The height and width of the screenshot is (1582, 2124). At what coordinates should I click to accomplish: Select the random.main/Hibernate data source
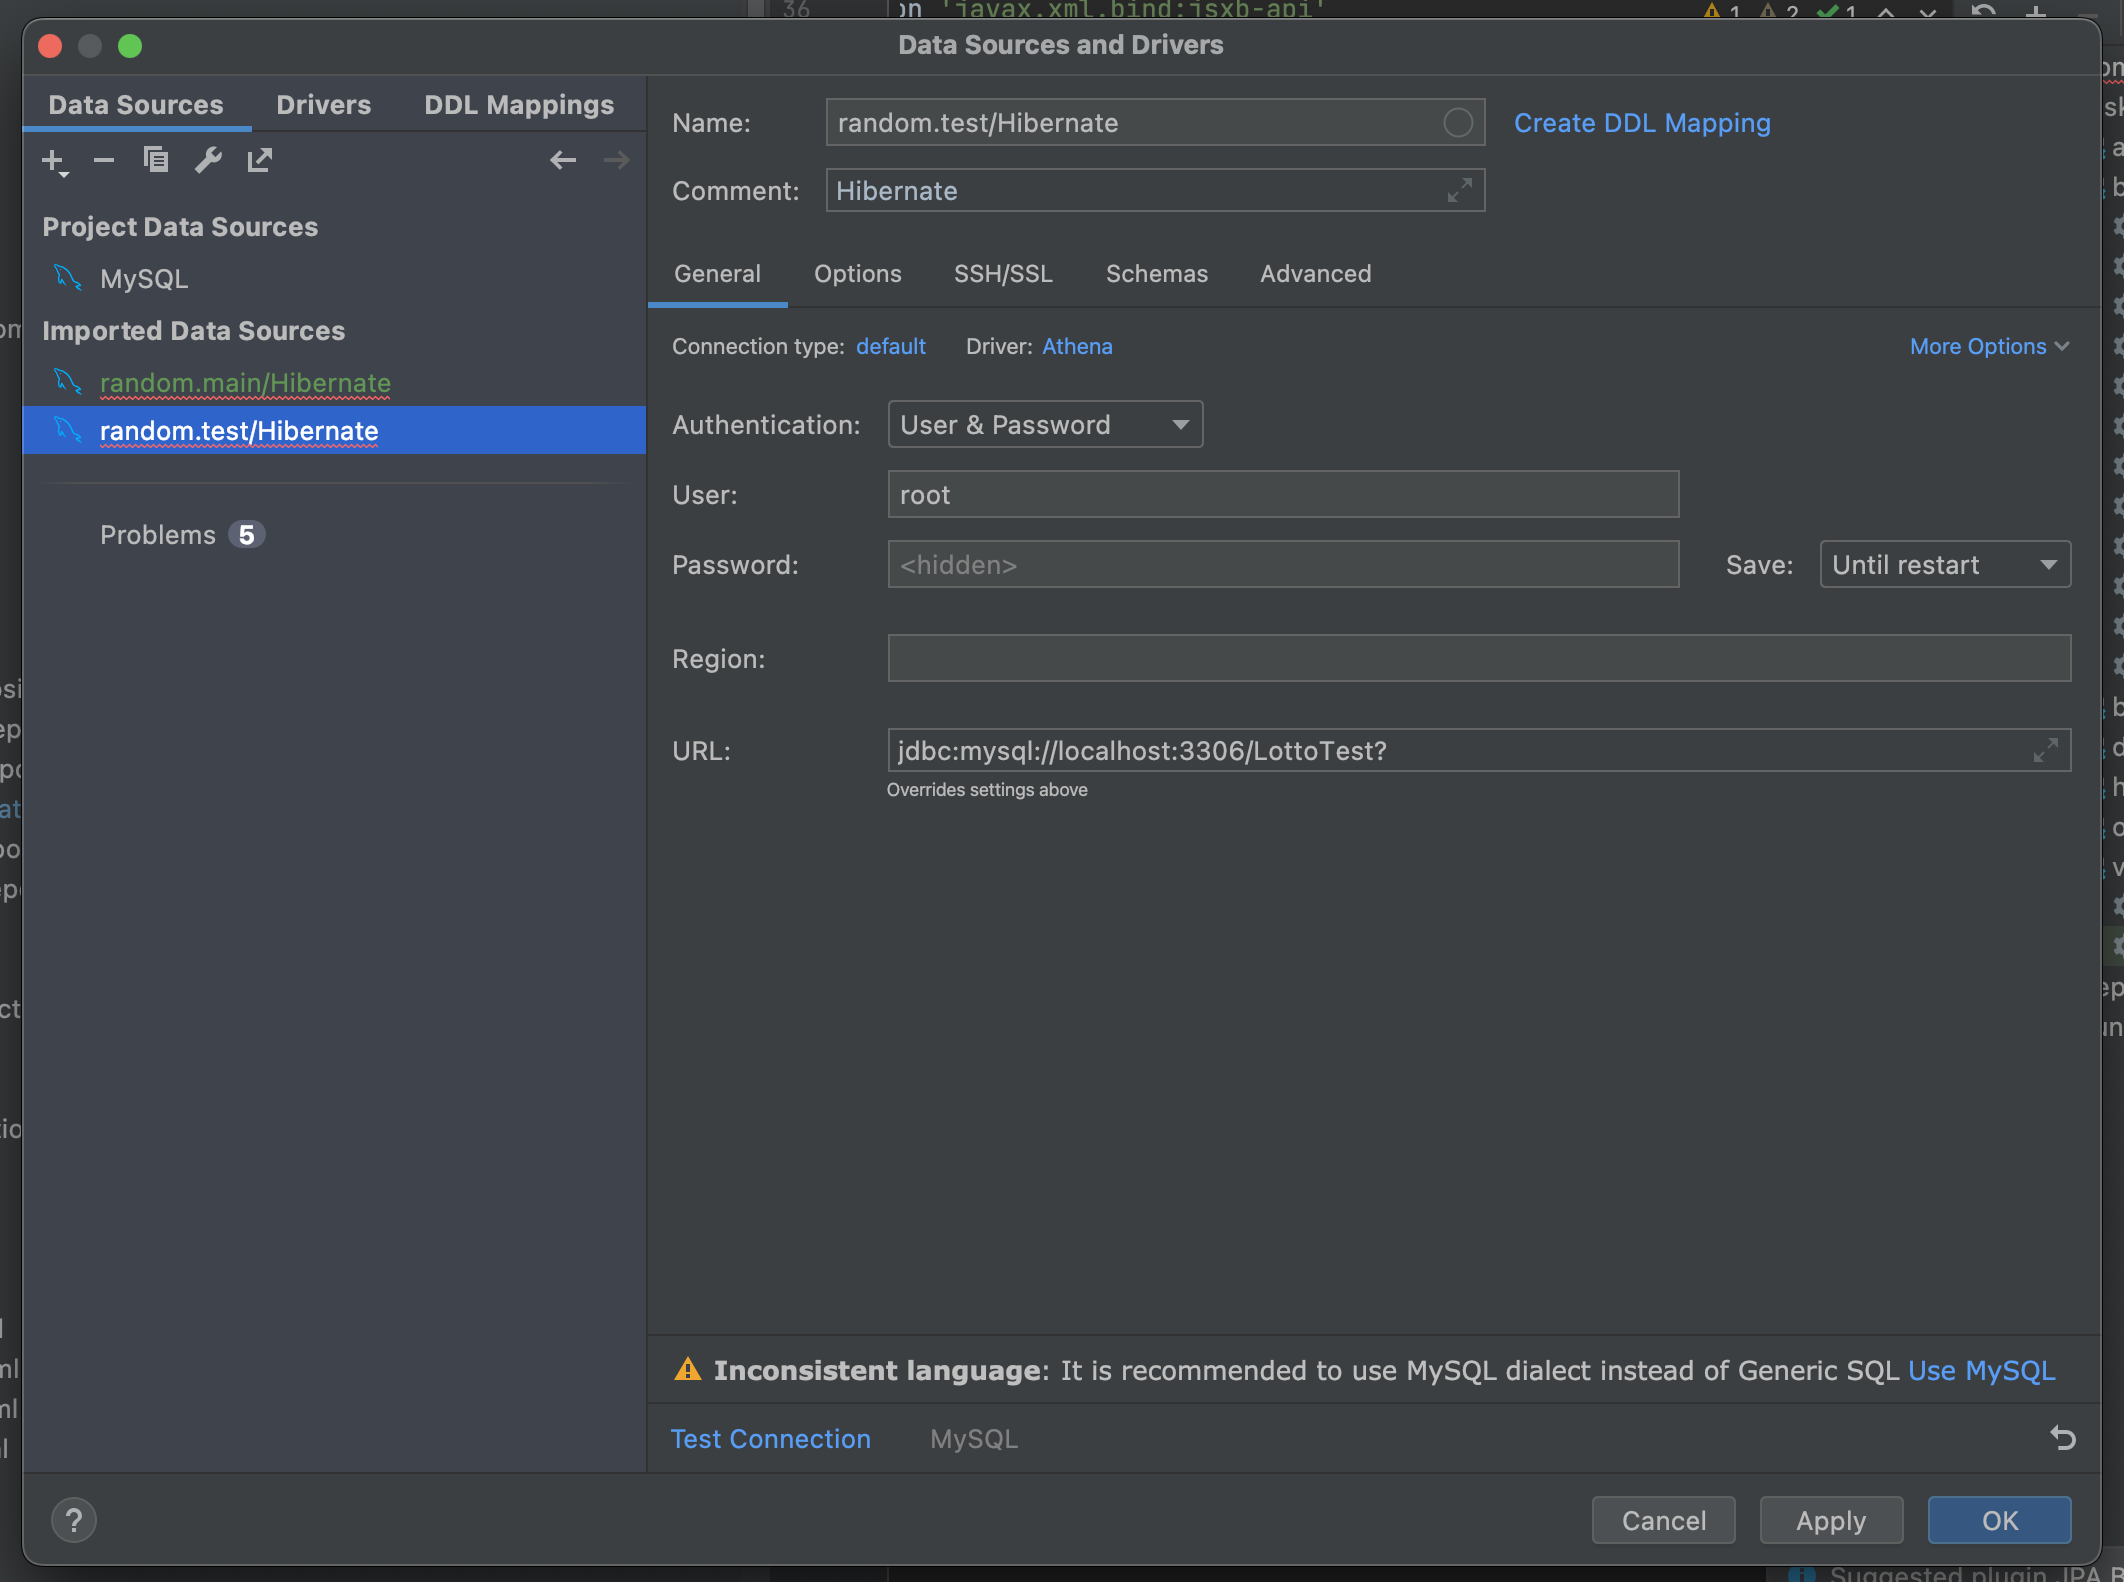[245, 383]
